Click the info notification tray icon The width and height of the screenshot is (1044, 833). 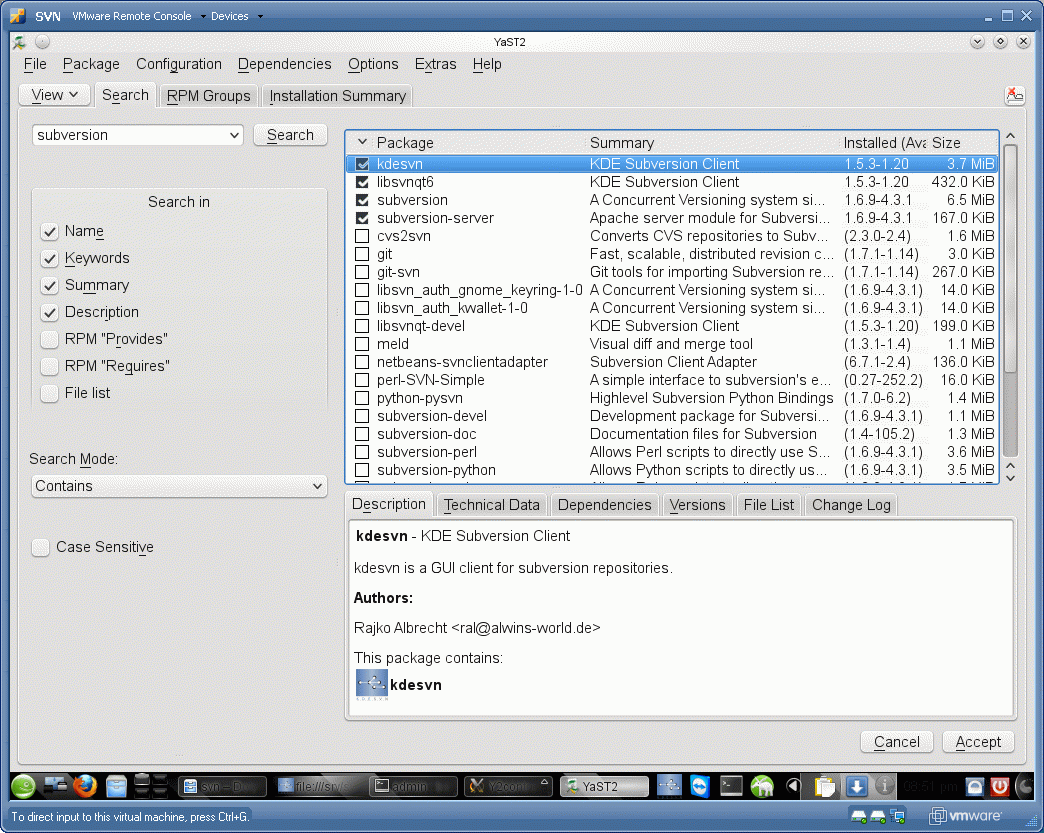[x=884, y=786]
